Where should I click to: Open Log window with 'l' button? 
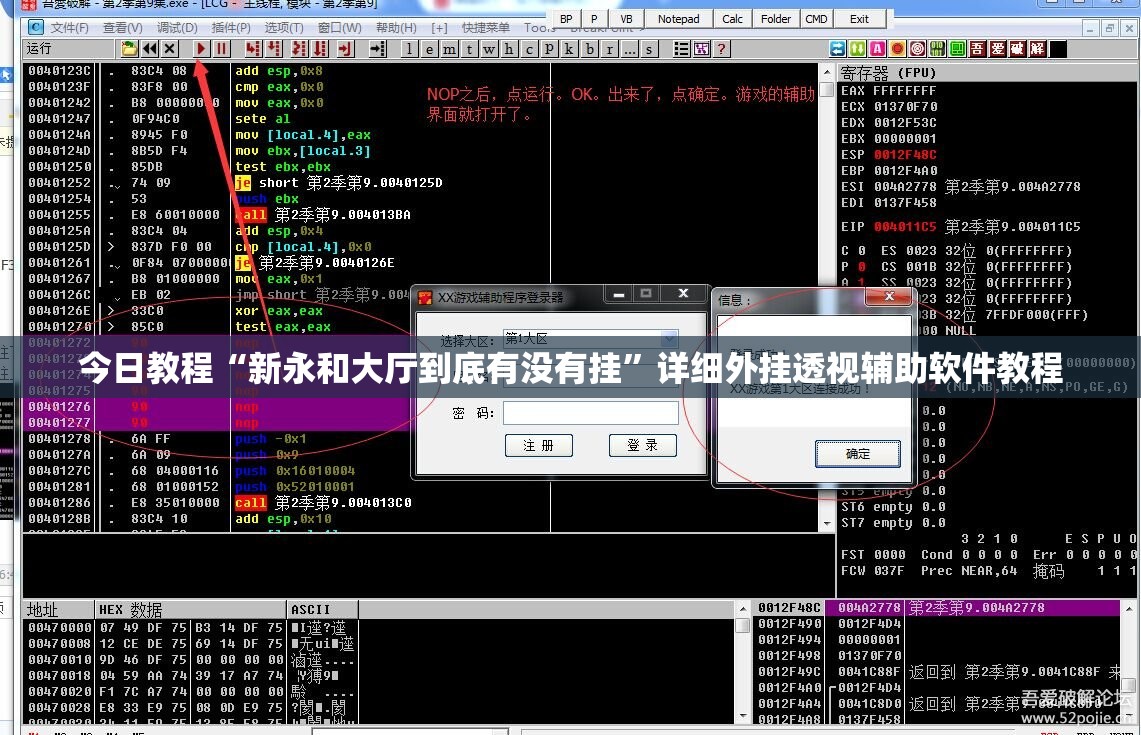409,49
